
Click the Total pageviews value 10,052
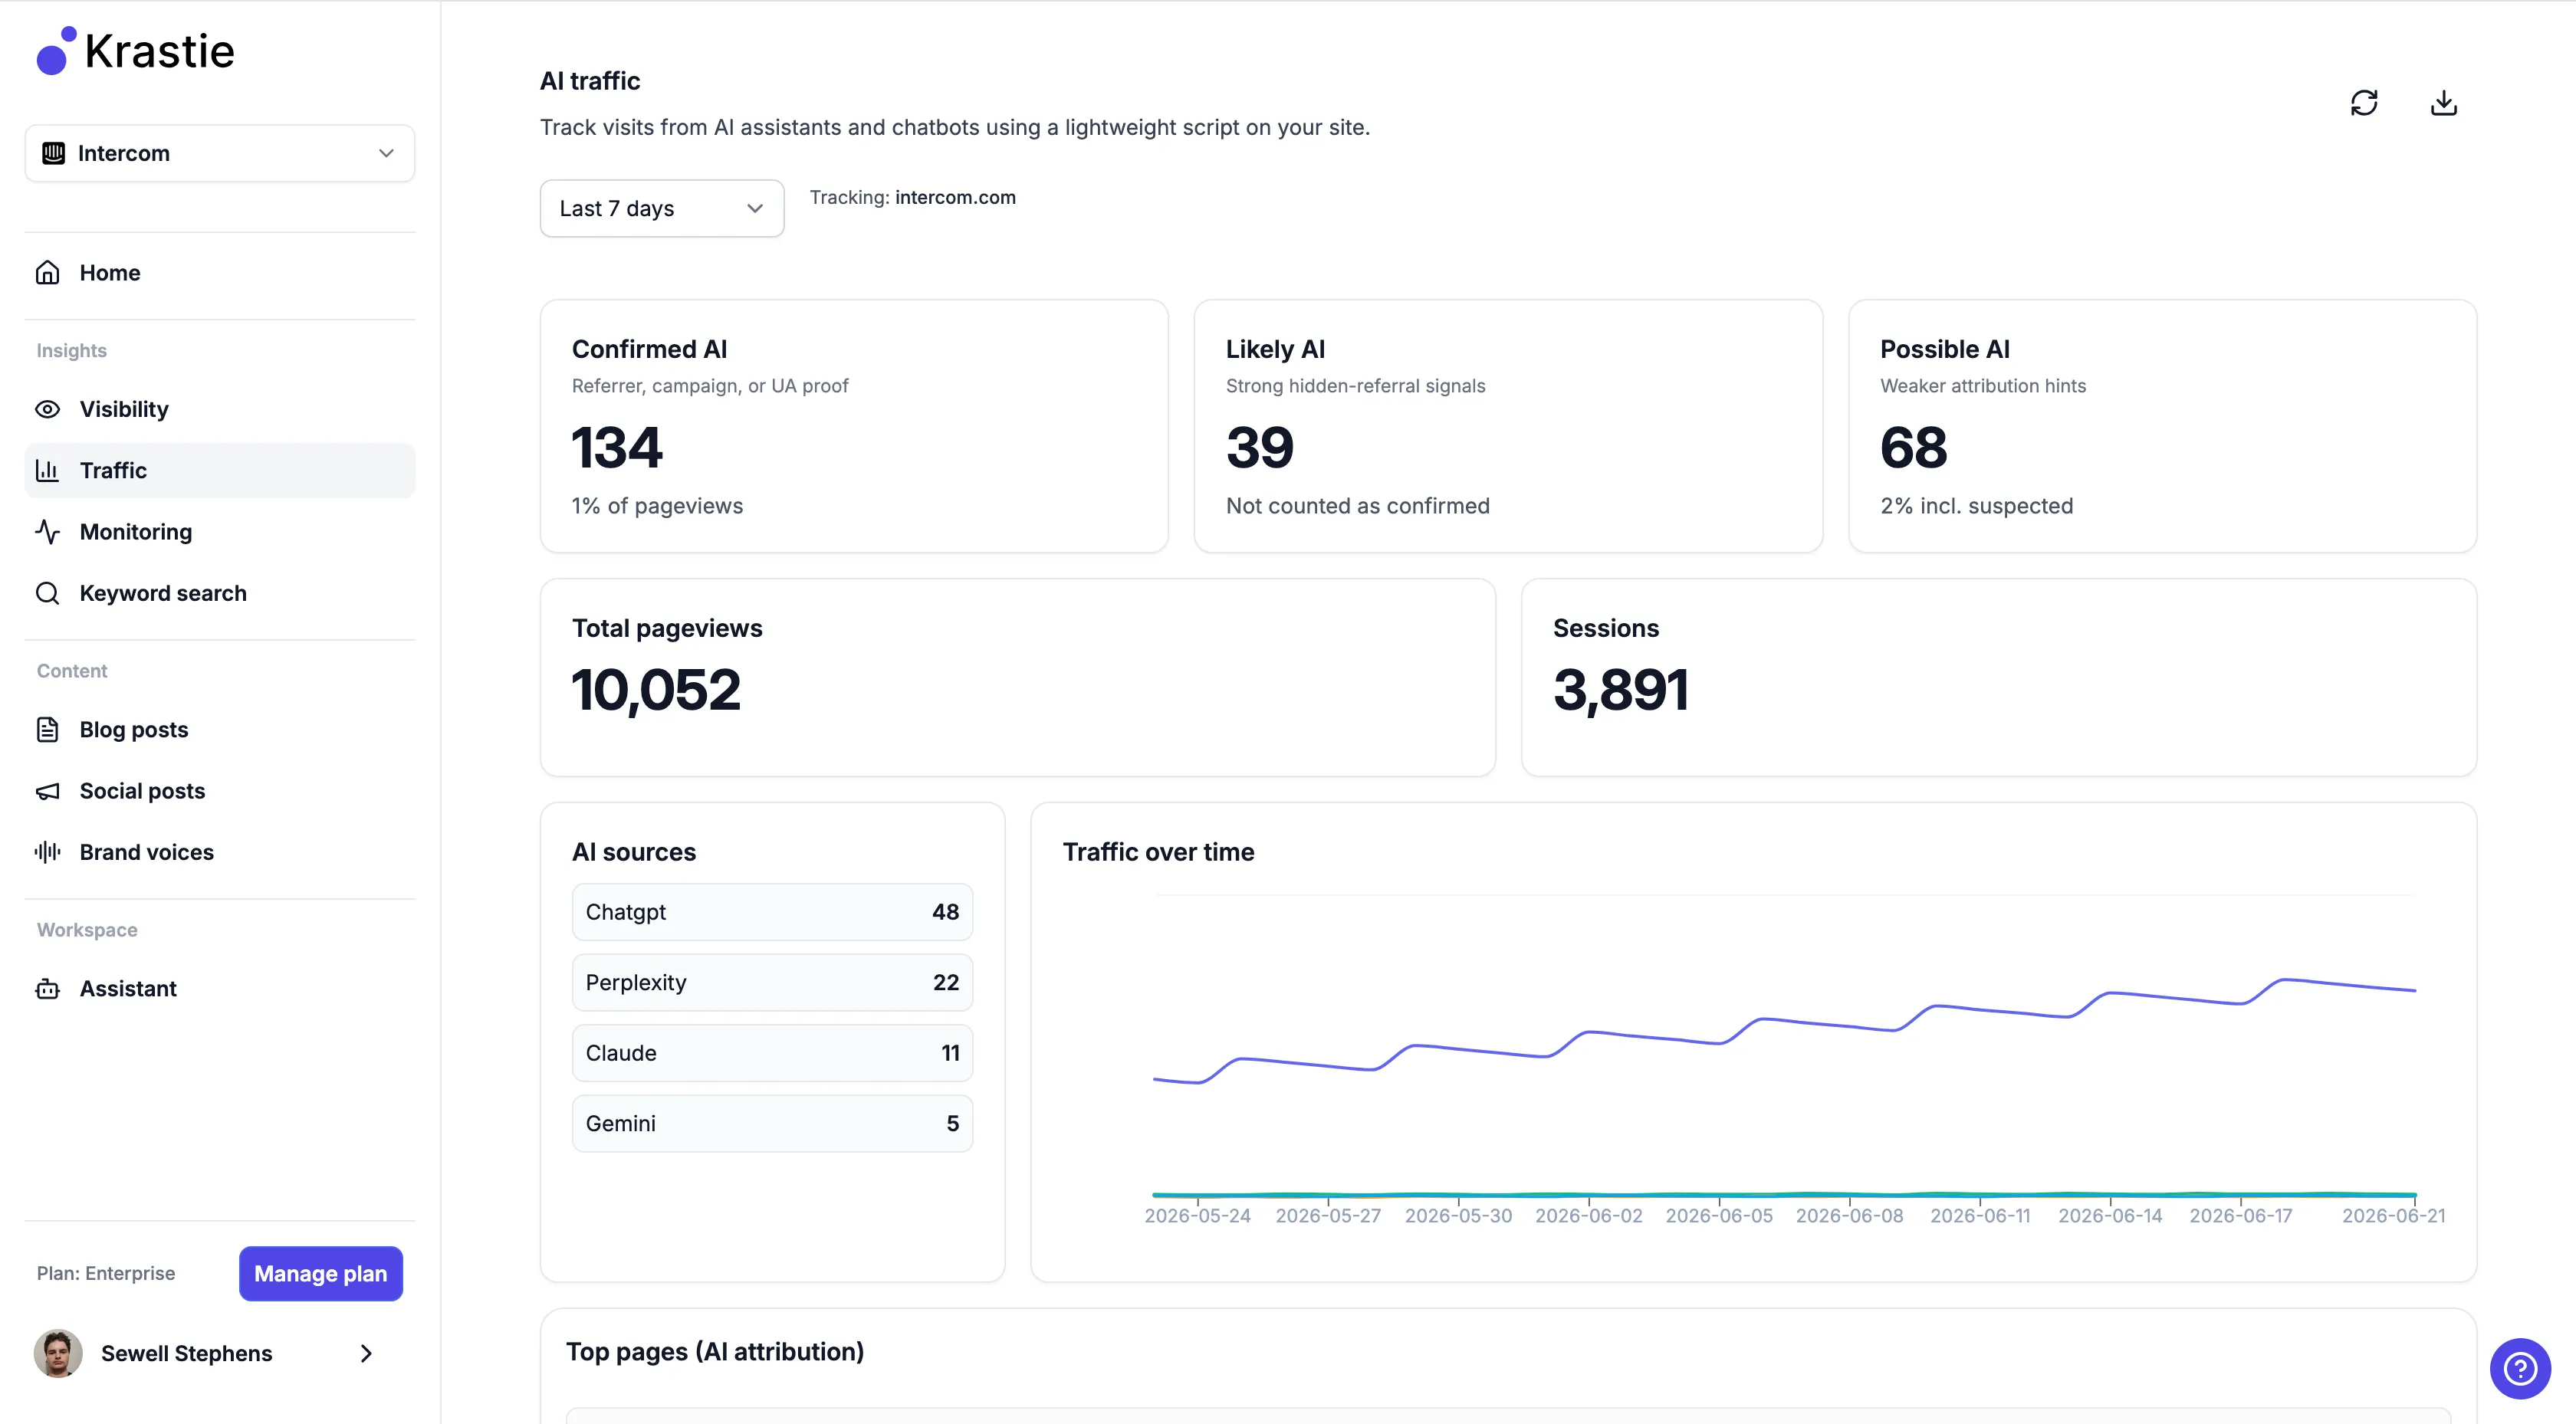pos(656,690)
